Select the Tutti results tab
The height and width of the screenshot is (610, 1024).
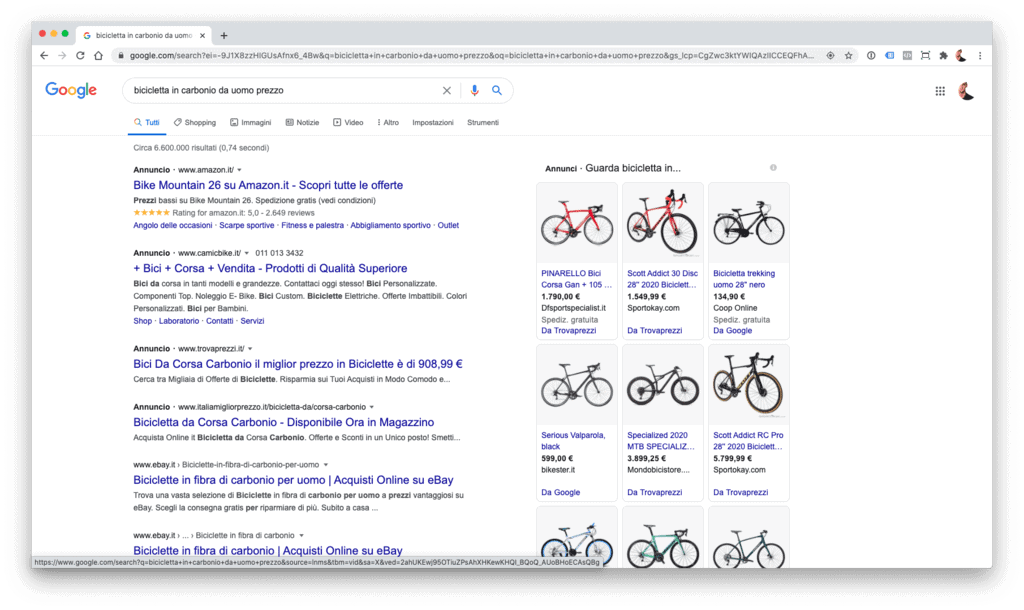(x=147, y=122)
